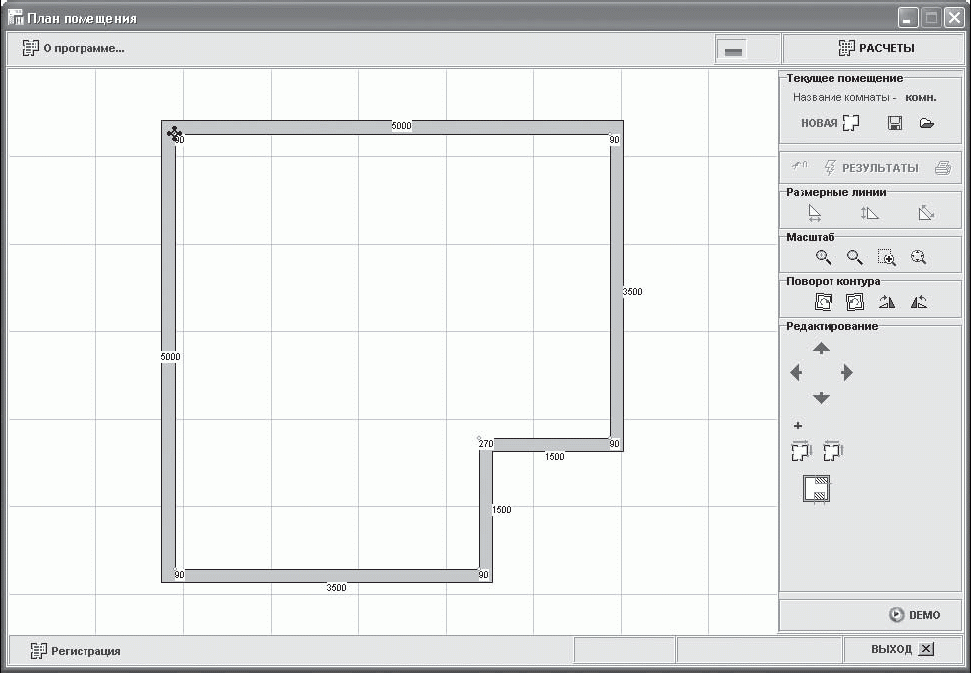Click the 3500 label below the bottom wall
The height and width of the screenshot is (673, 971).
tap(336, 587)
